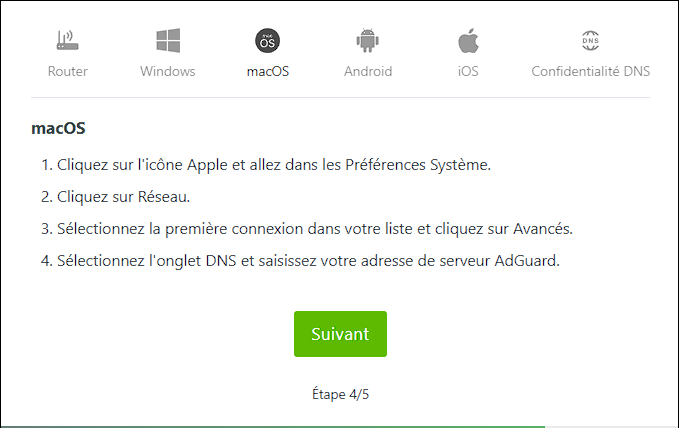Viewport: 679px width, 428px height.
Task: Click the green progress bar at bottom
Action: click(273, 426)
